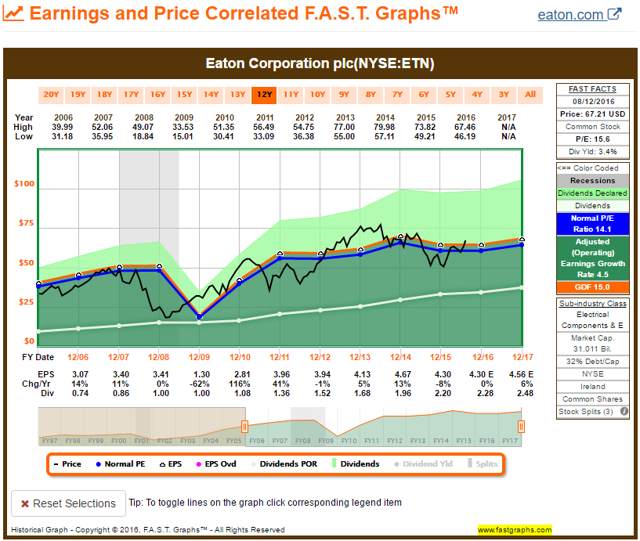Click the 12/09 FY date label
This screenshot has width=640, height=541.
point(199,357)
